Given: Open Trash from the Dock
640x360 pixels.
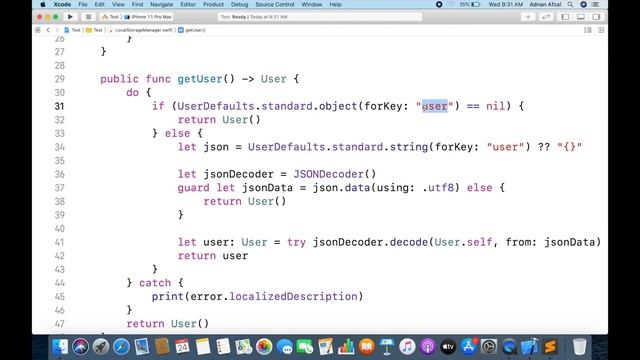Looking at the screenshot, I should pos(579,347).
